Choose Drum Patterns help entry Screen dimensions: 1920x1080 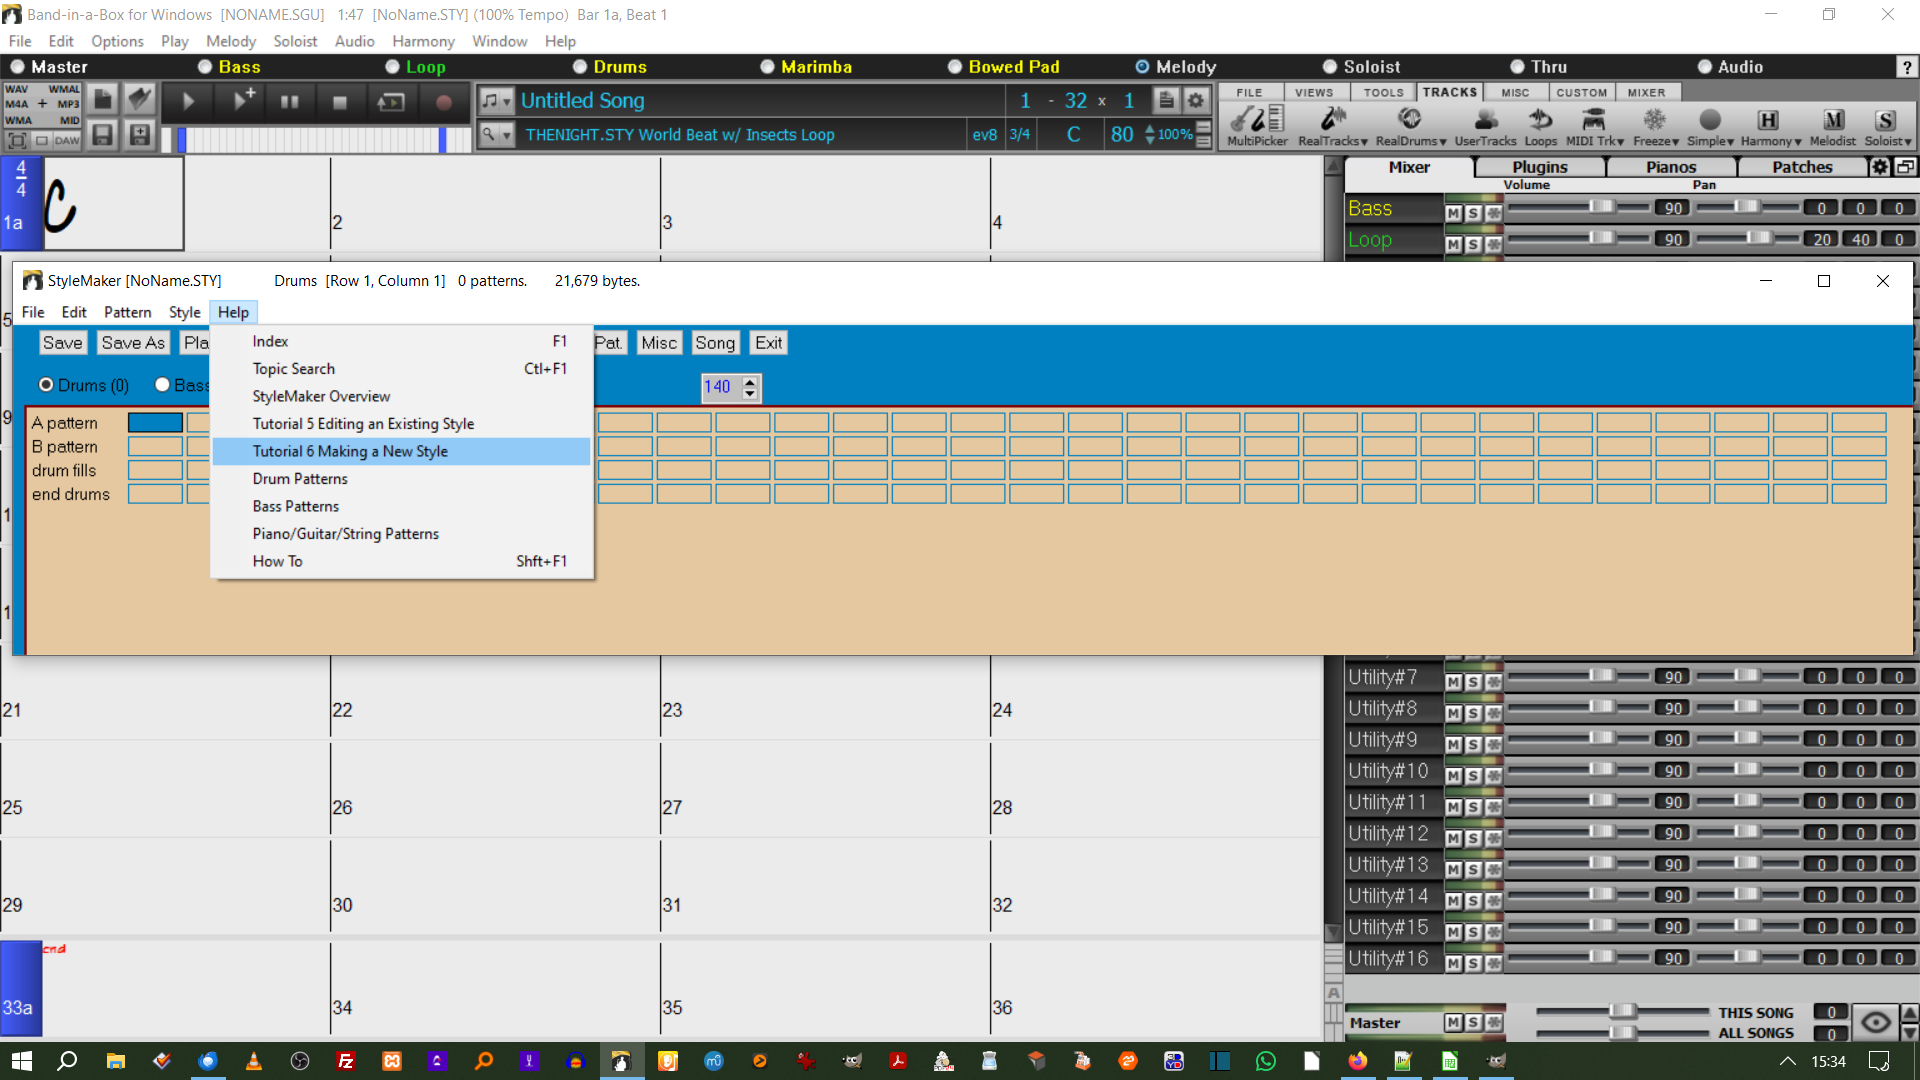(401, 478)
